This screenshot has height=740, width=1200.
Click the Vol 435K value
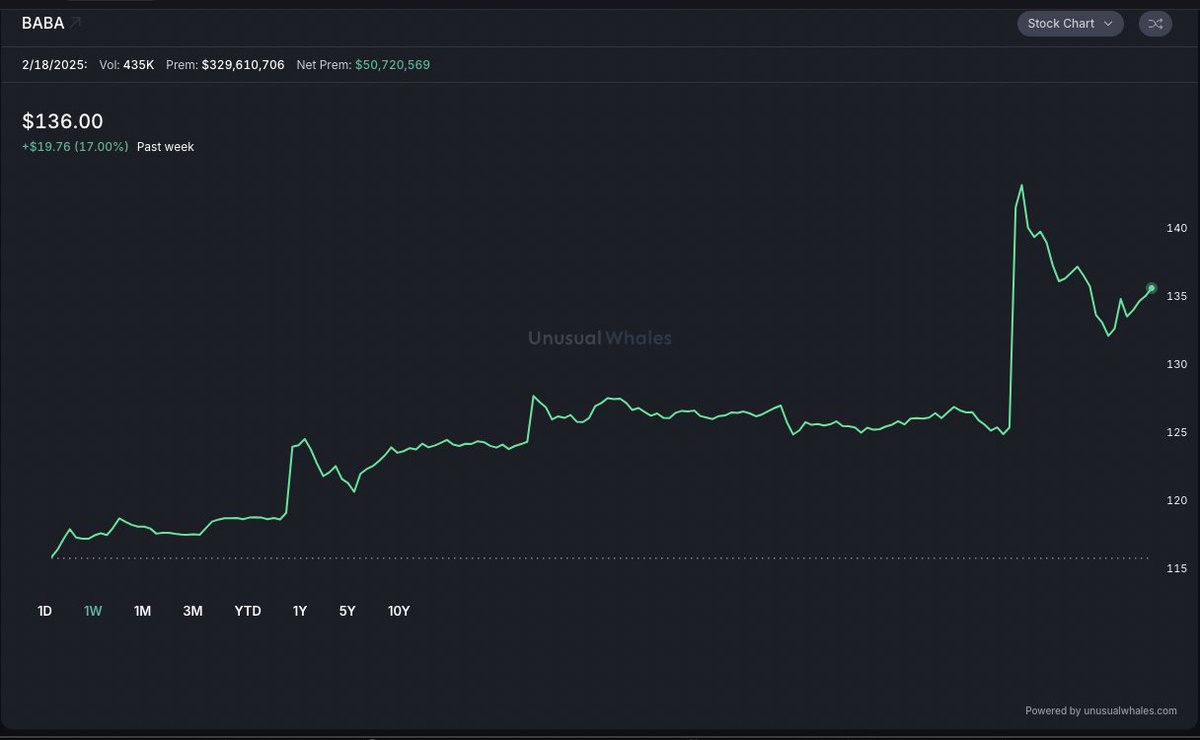(139, 65)
